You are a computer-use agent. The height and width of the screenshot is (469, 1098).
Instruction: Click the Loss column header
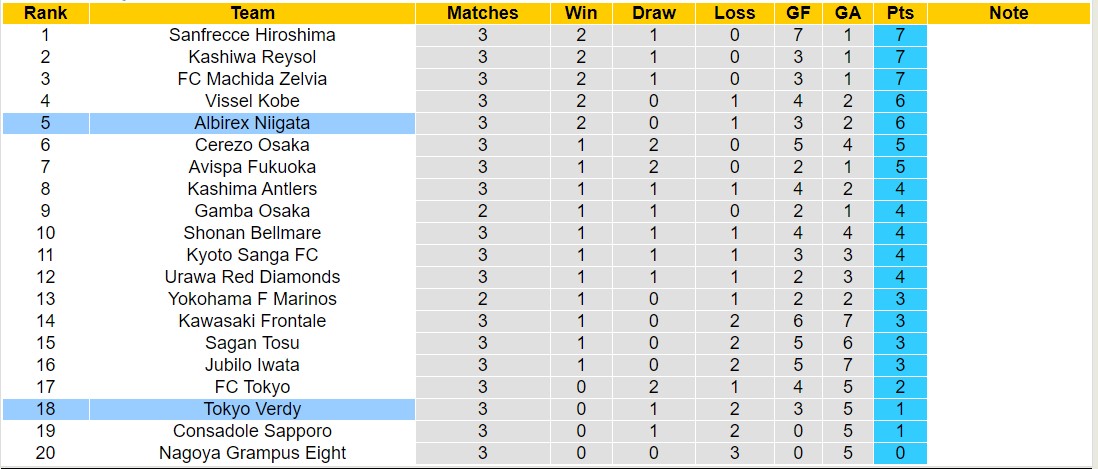pyautogui.click(x=735, y=13)
